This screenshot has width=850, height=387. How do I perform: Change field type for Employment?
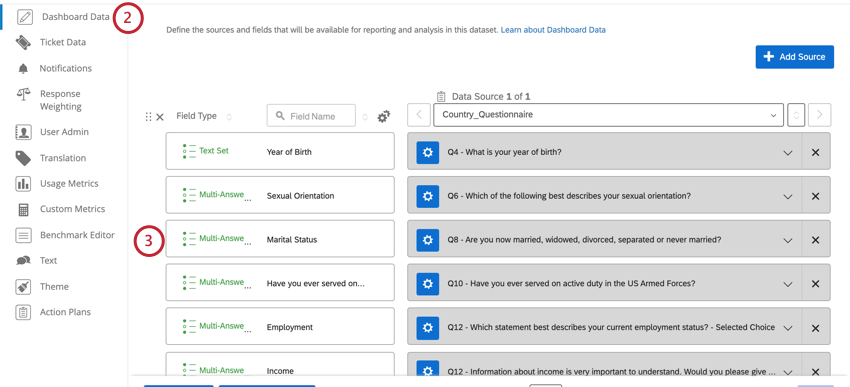217,327
